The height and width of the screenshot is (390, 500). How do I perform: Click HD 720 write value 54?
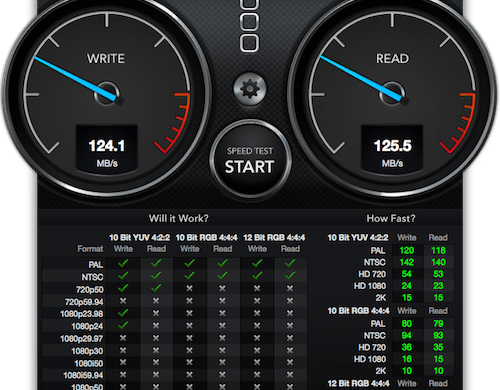pyautogui.click(x=407, y=274)
